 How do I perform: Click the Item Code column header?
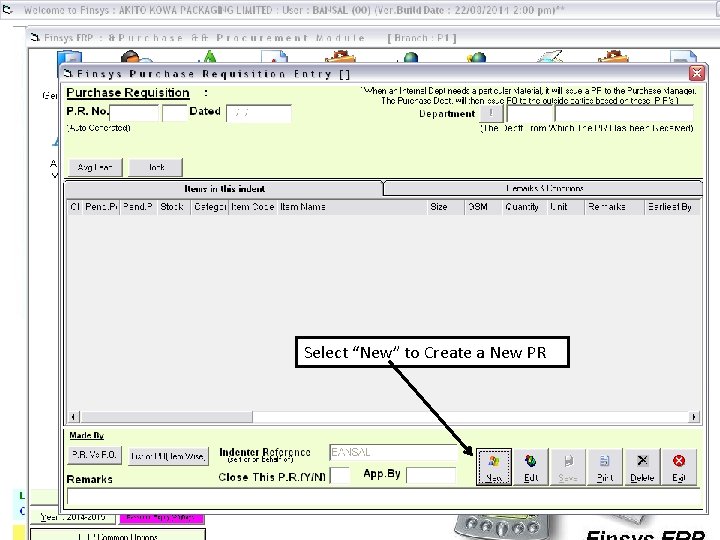(253, 207)
